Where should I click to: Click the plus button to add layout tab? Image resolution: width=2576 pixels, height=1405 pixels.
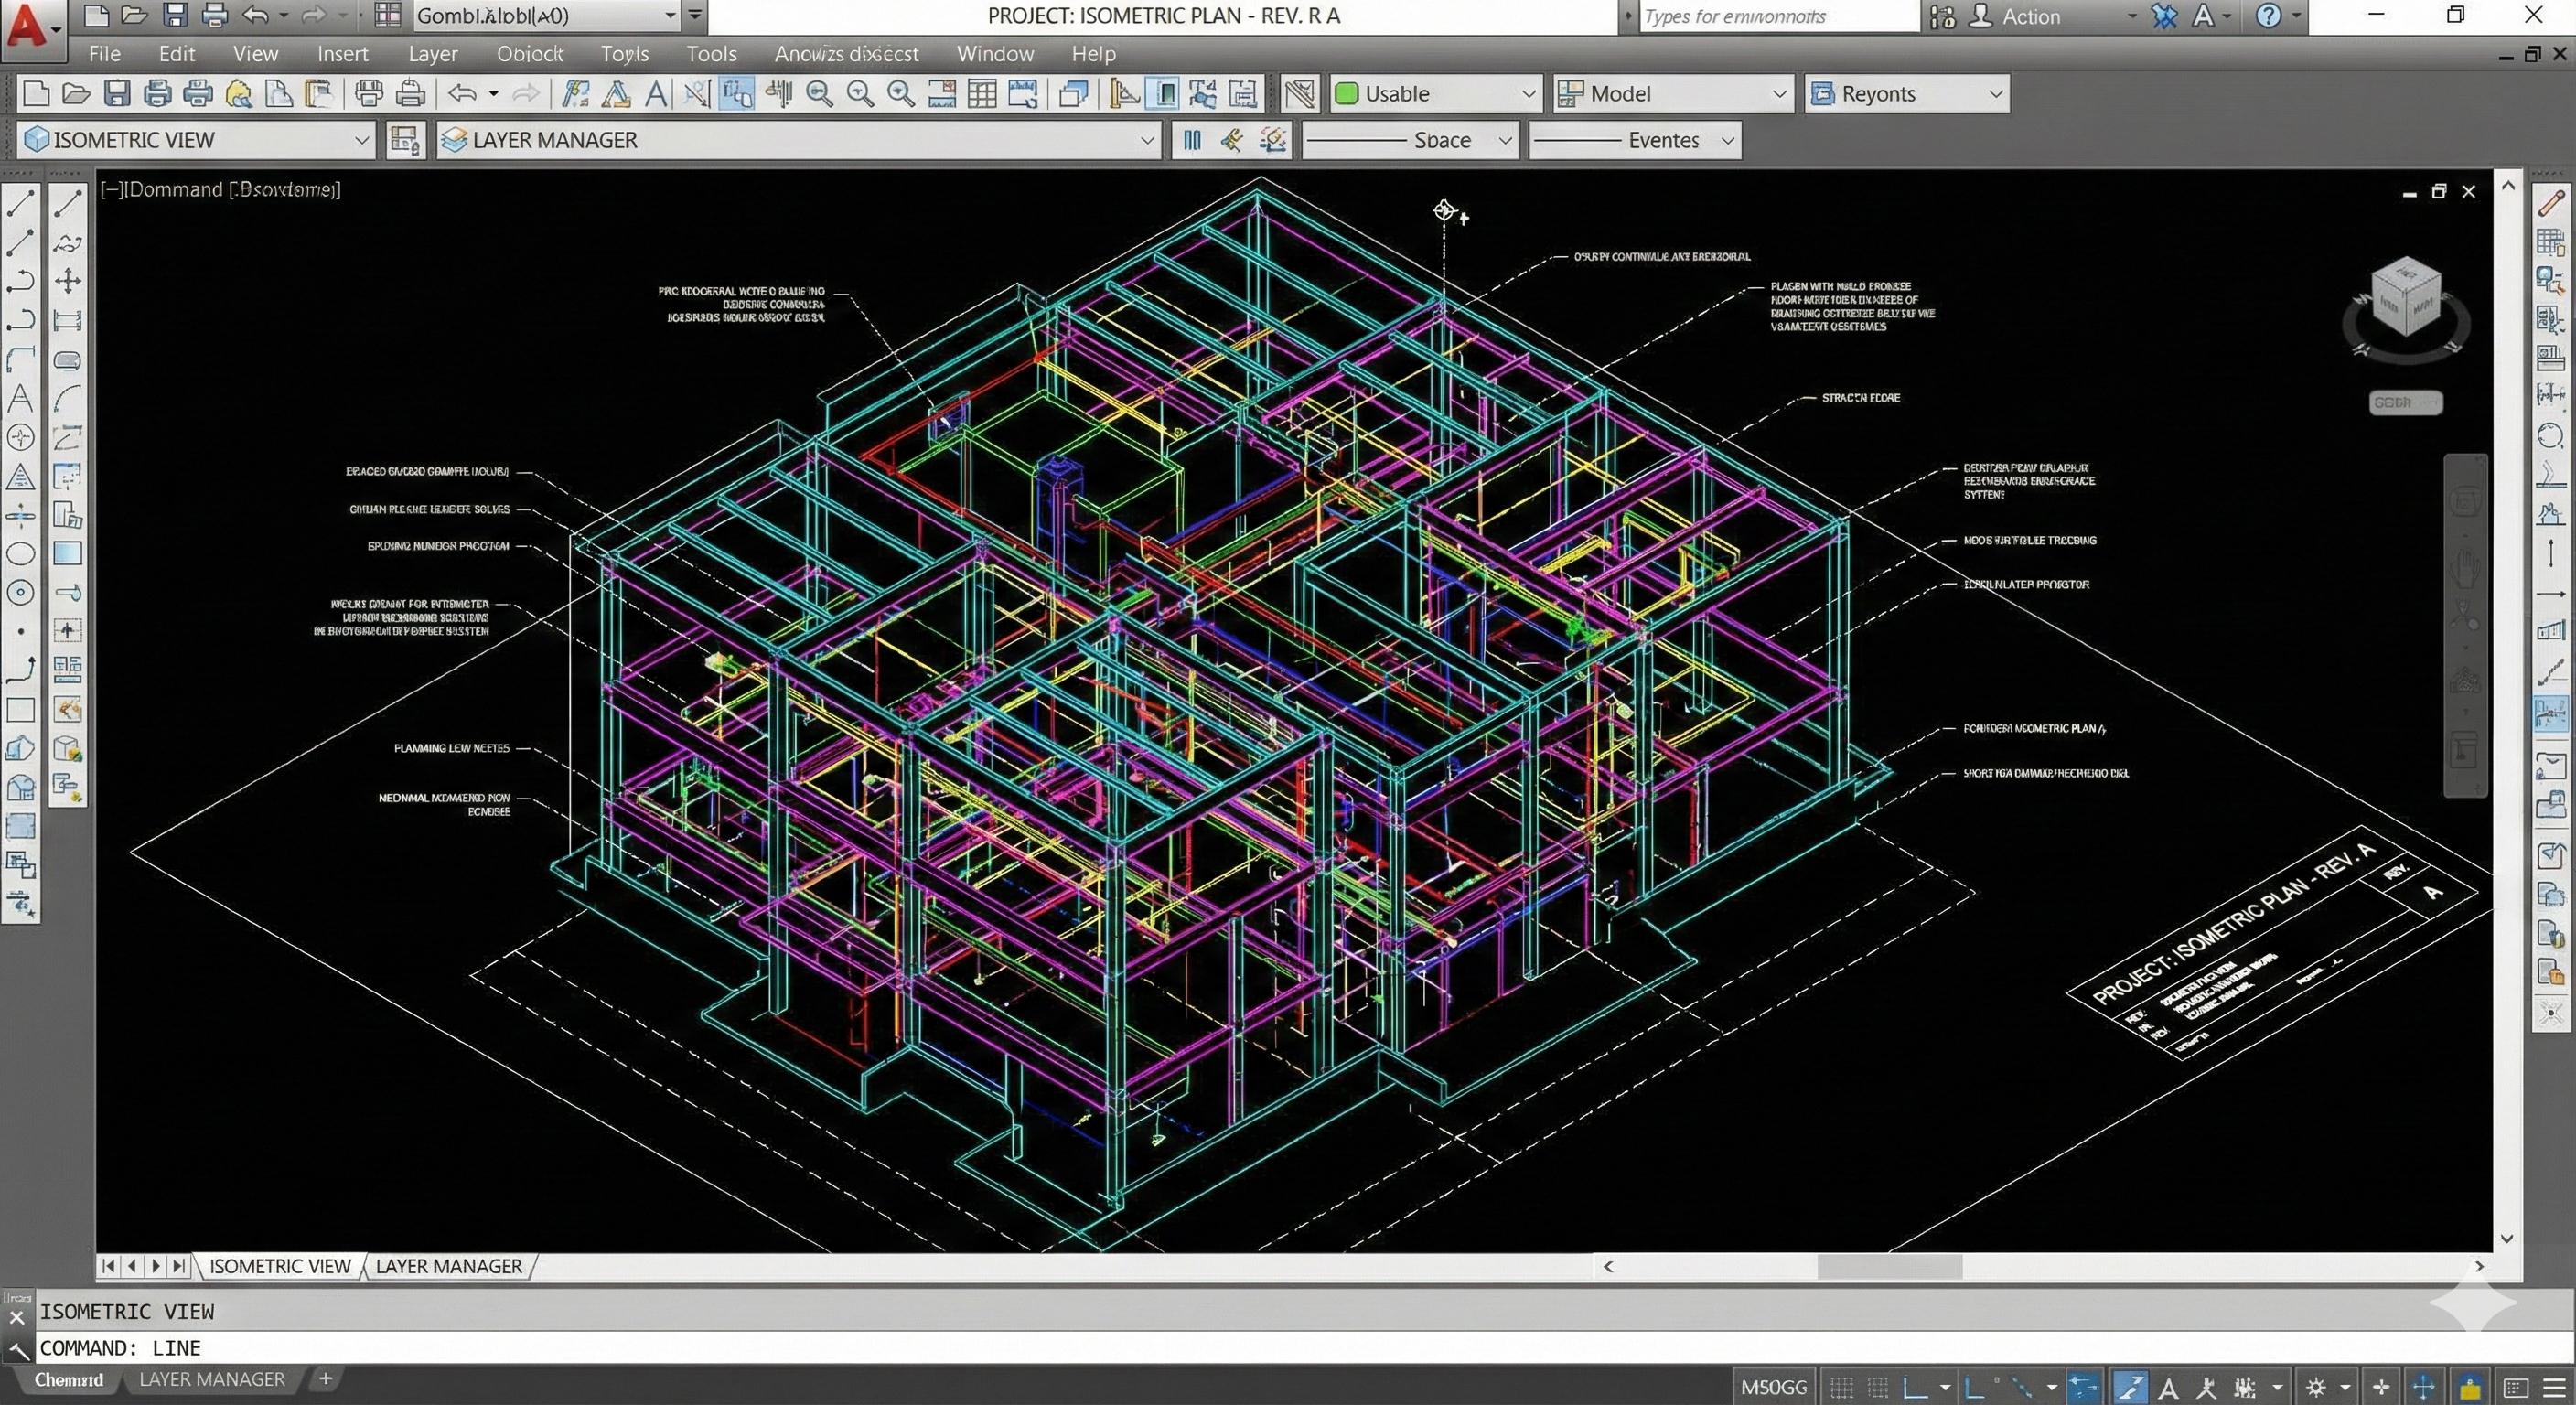pyautogui.click(x=325, y=1379)
